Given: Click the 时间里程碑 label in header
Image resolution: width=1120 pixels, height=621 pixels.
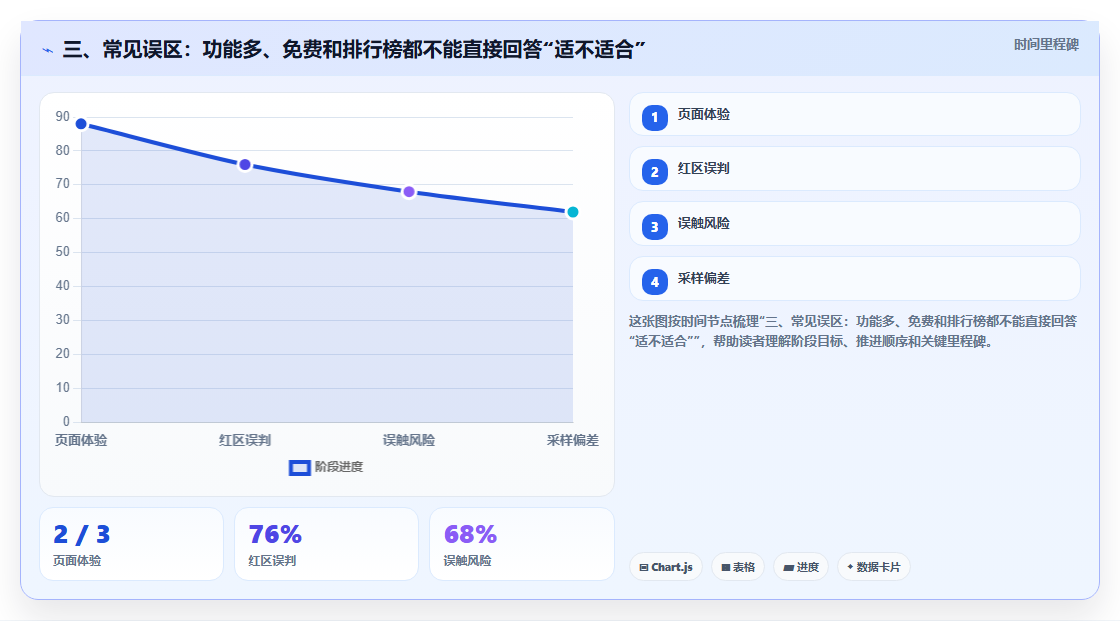Looking at the screenshot, I should [1046, 45].
